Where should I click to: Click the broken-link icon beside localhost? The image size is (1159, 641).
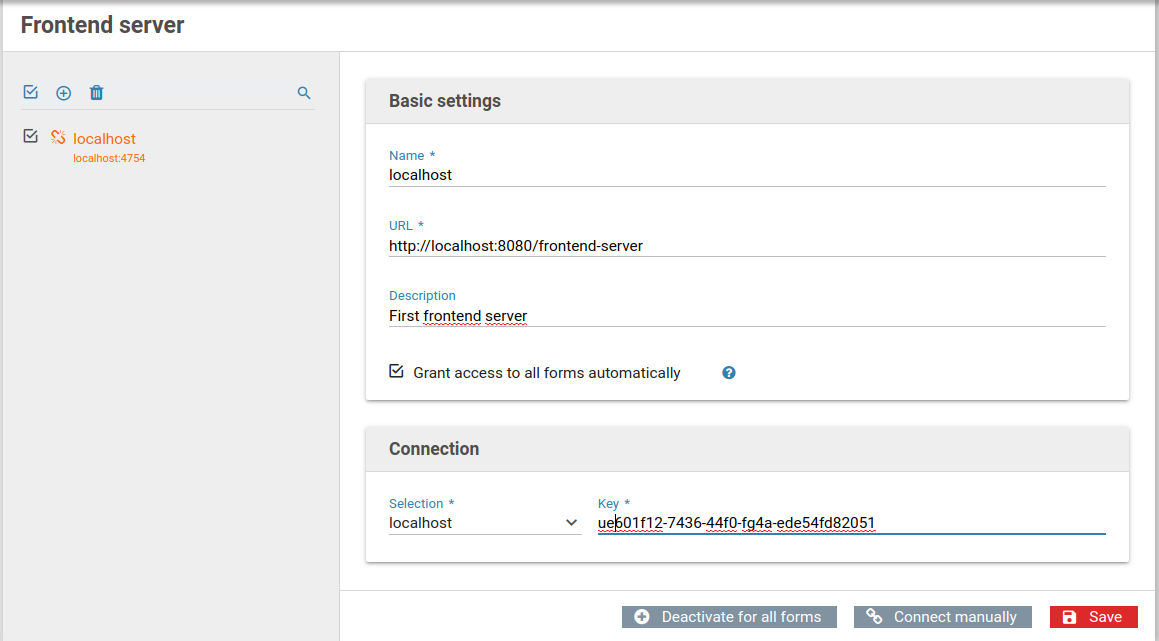click(58, 138)
